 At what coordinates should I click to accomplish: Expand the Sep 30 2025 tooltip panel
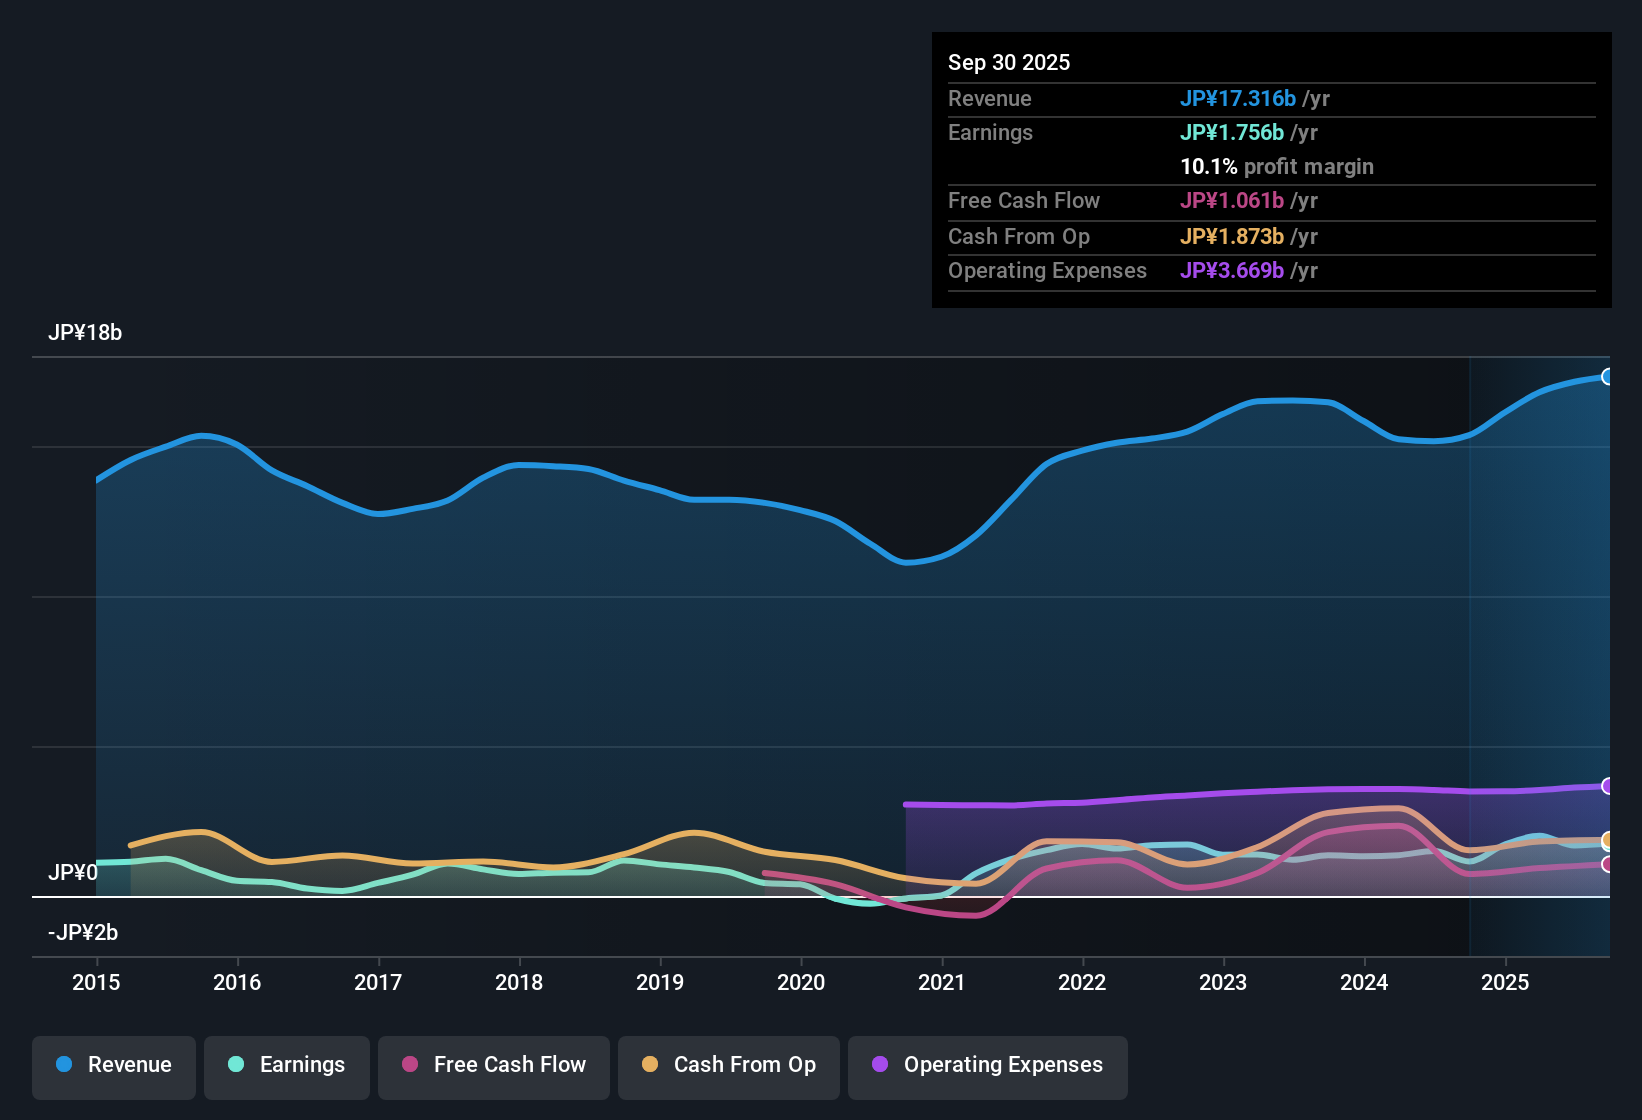click(x=1270, y=170)
